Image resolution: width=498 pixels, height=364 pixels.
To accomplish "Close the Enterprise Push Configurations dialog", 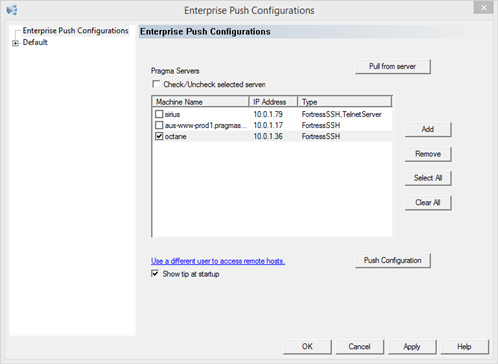I will click(483, 8).
